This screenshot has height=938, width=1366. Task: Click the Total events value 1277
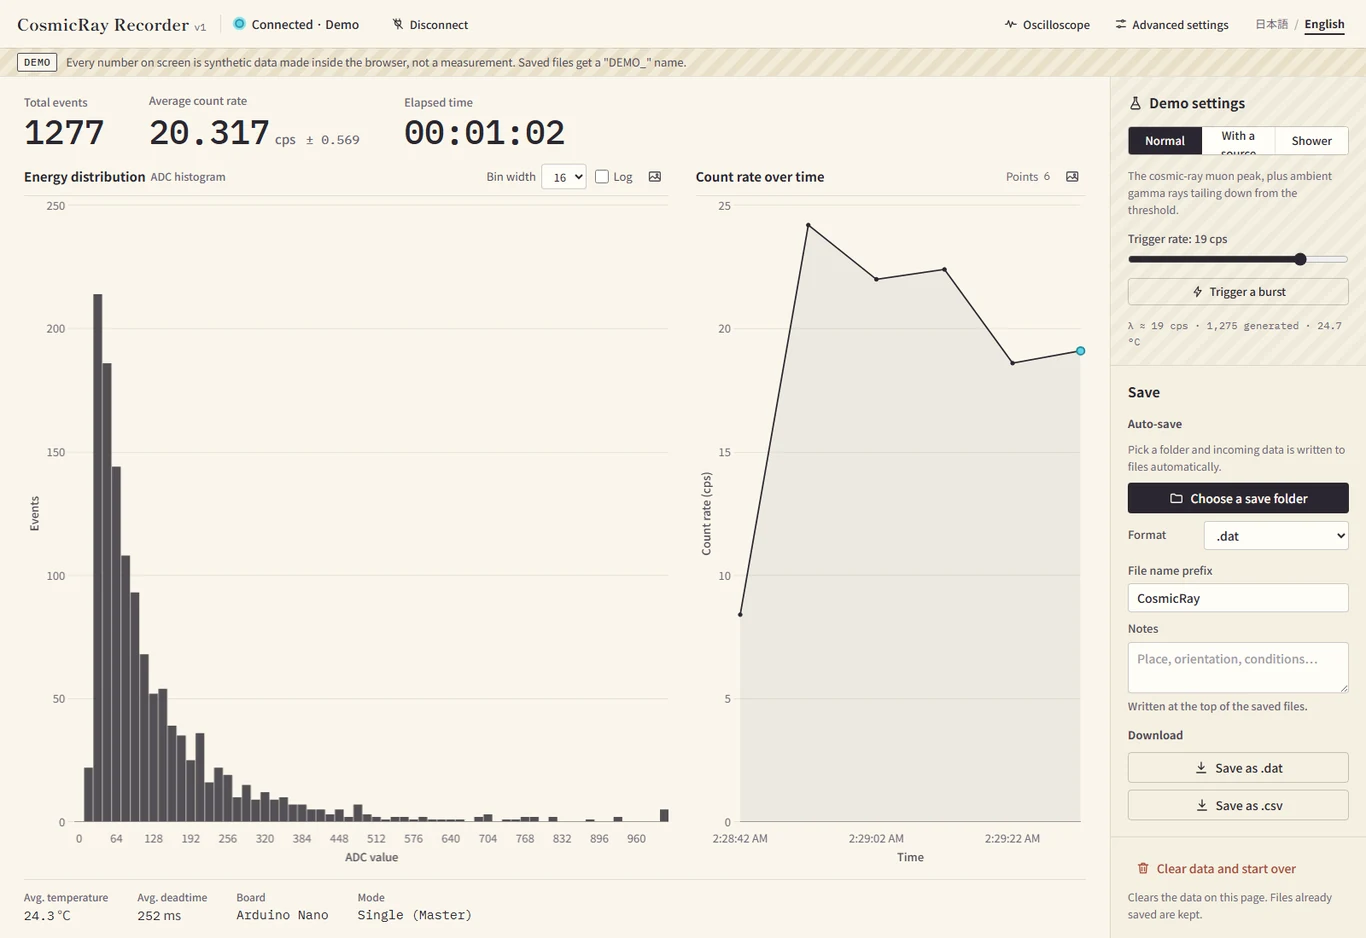coord(64,133)
